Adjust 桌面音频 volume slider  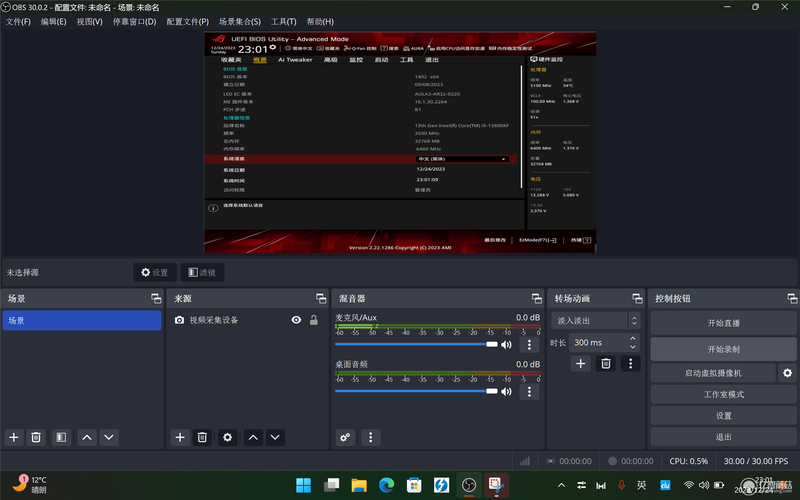point(416,391)
